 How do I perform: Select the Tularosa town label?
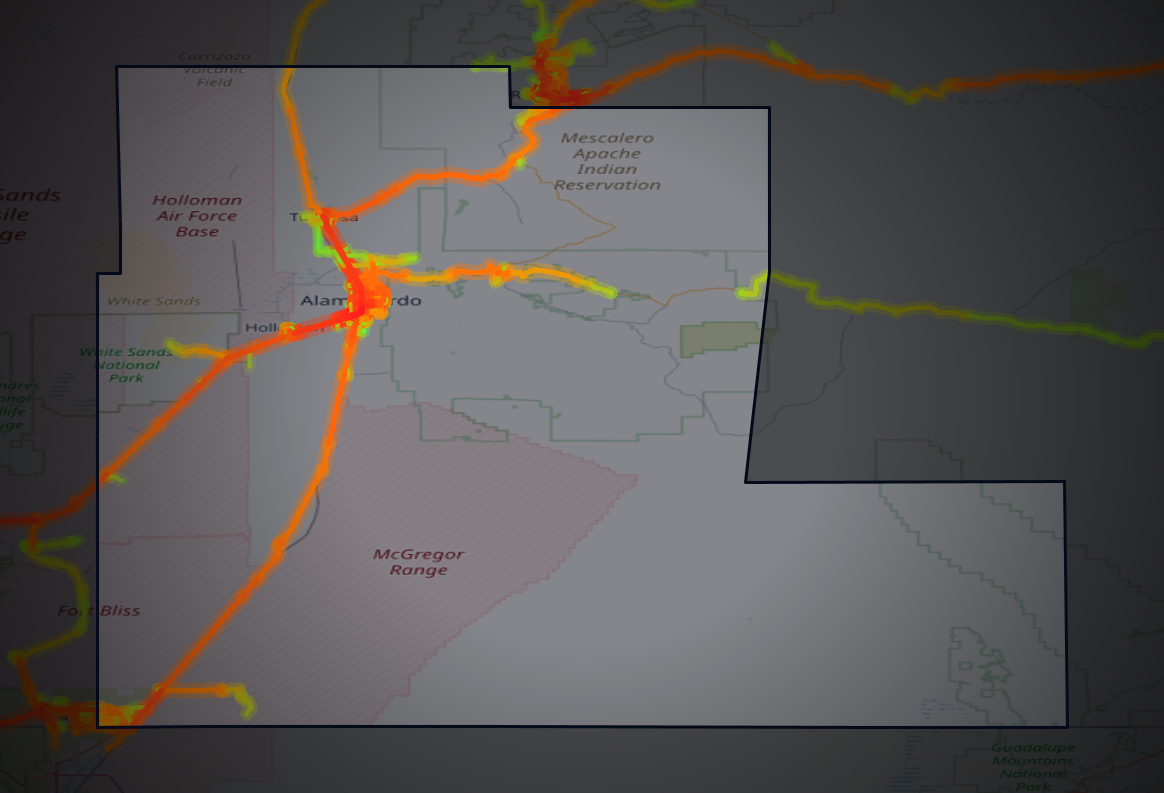[x=323, y=216]
